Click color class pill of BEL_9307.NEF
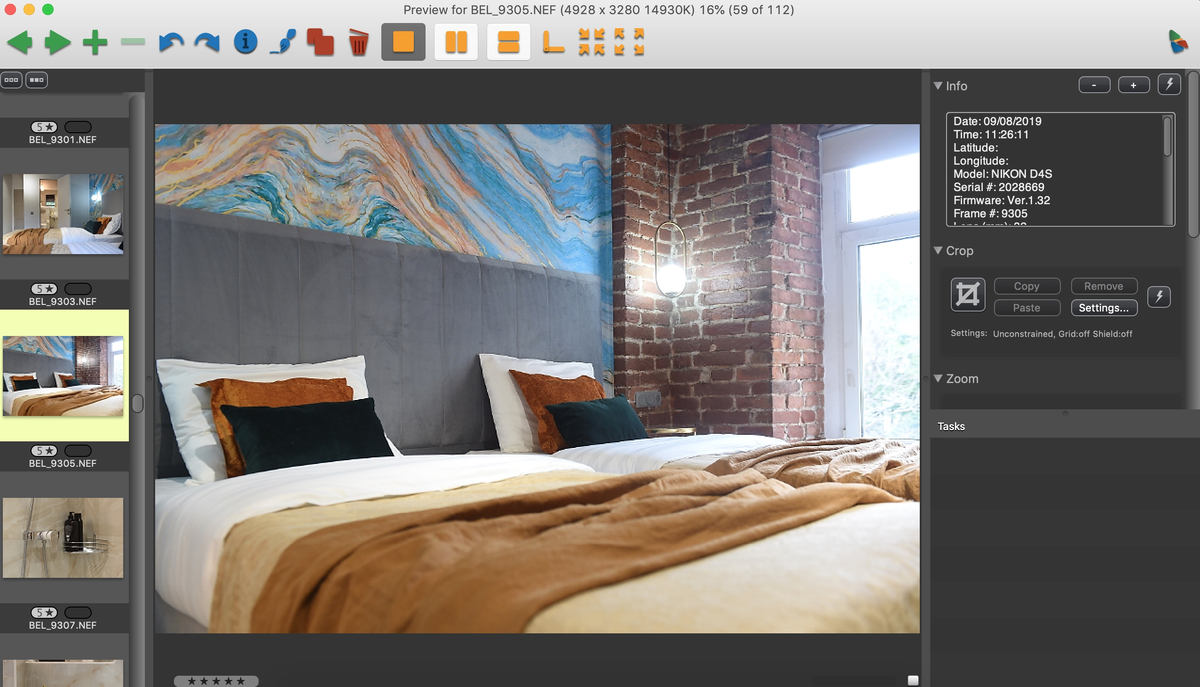This screenshot has height=687, width=1200. [78, 612]
